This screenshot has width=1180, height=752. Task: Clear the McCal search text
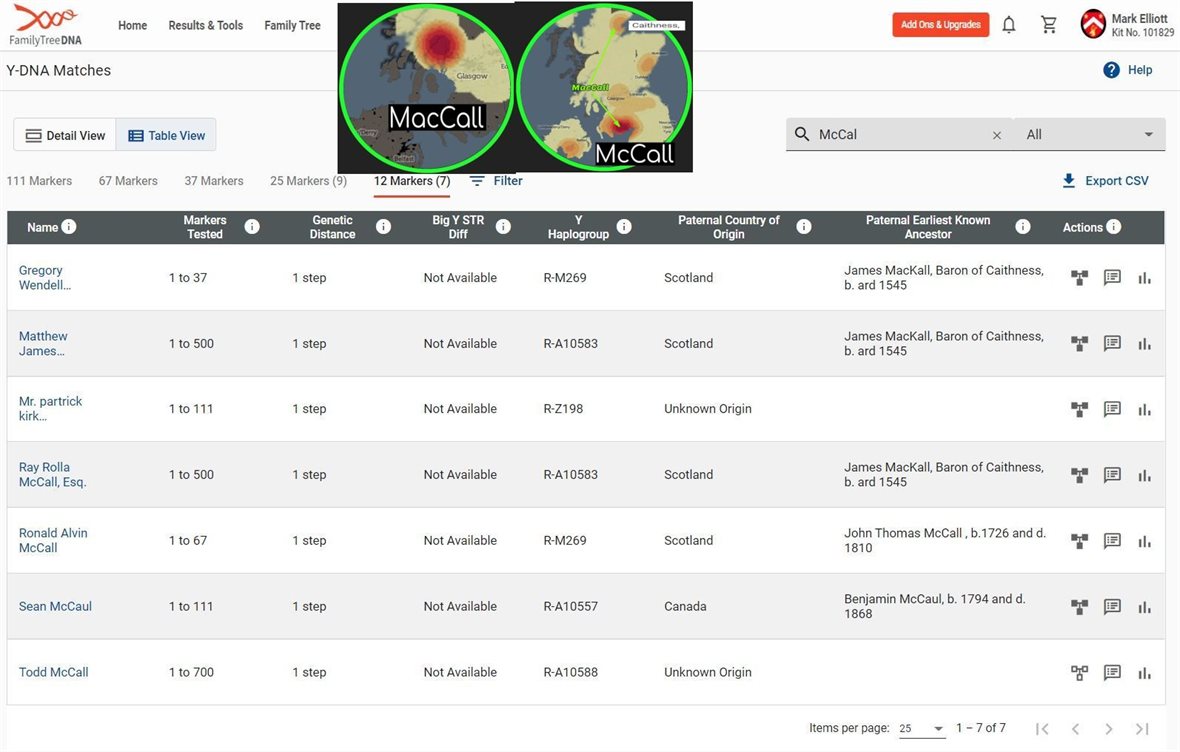(996, 135)
